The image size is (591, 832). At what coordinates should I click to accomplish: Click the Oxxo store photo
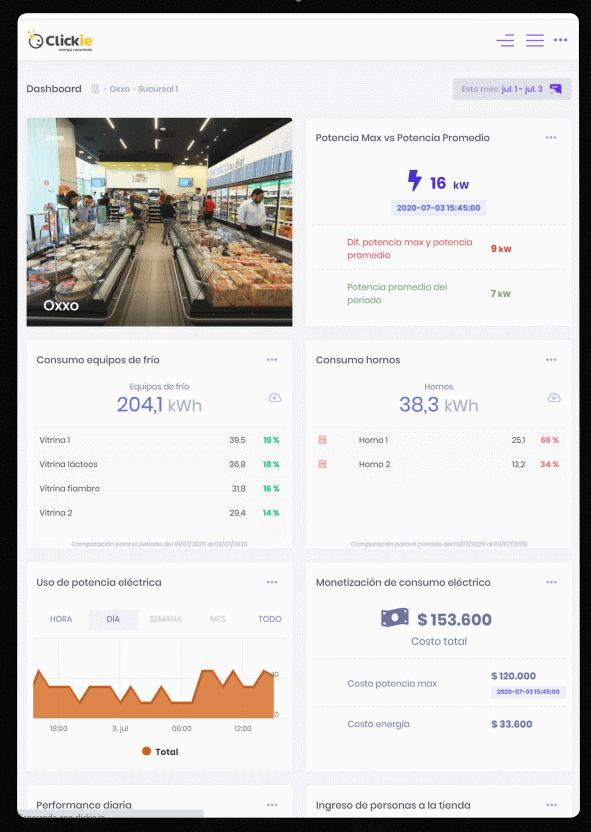(159, 222)
